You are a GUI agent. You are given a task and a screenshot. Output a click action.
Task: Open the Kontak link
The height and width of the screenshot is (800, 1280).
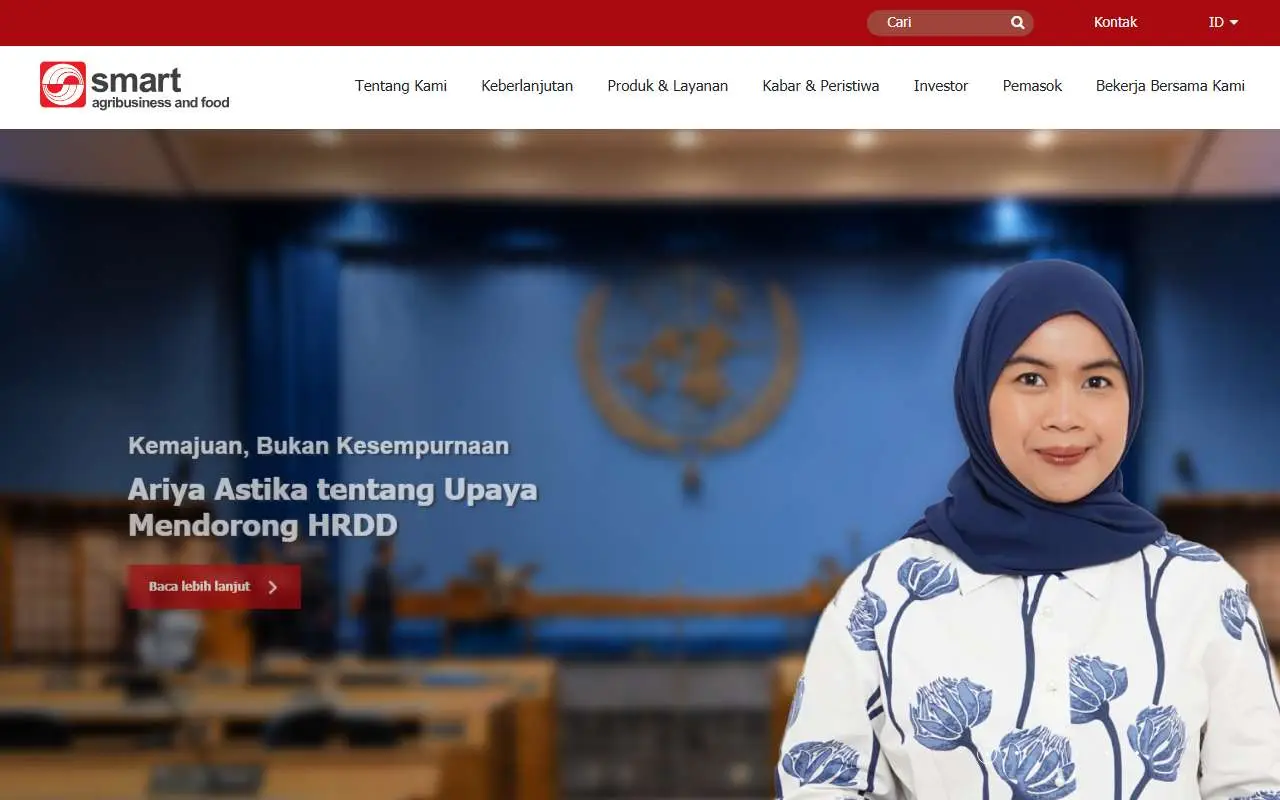coord(1115,22)
